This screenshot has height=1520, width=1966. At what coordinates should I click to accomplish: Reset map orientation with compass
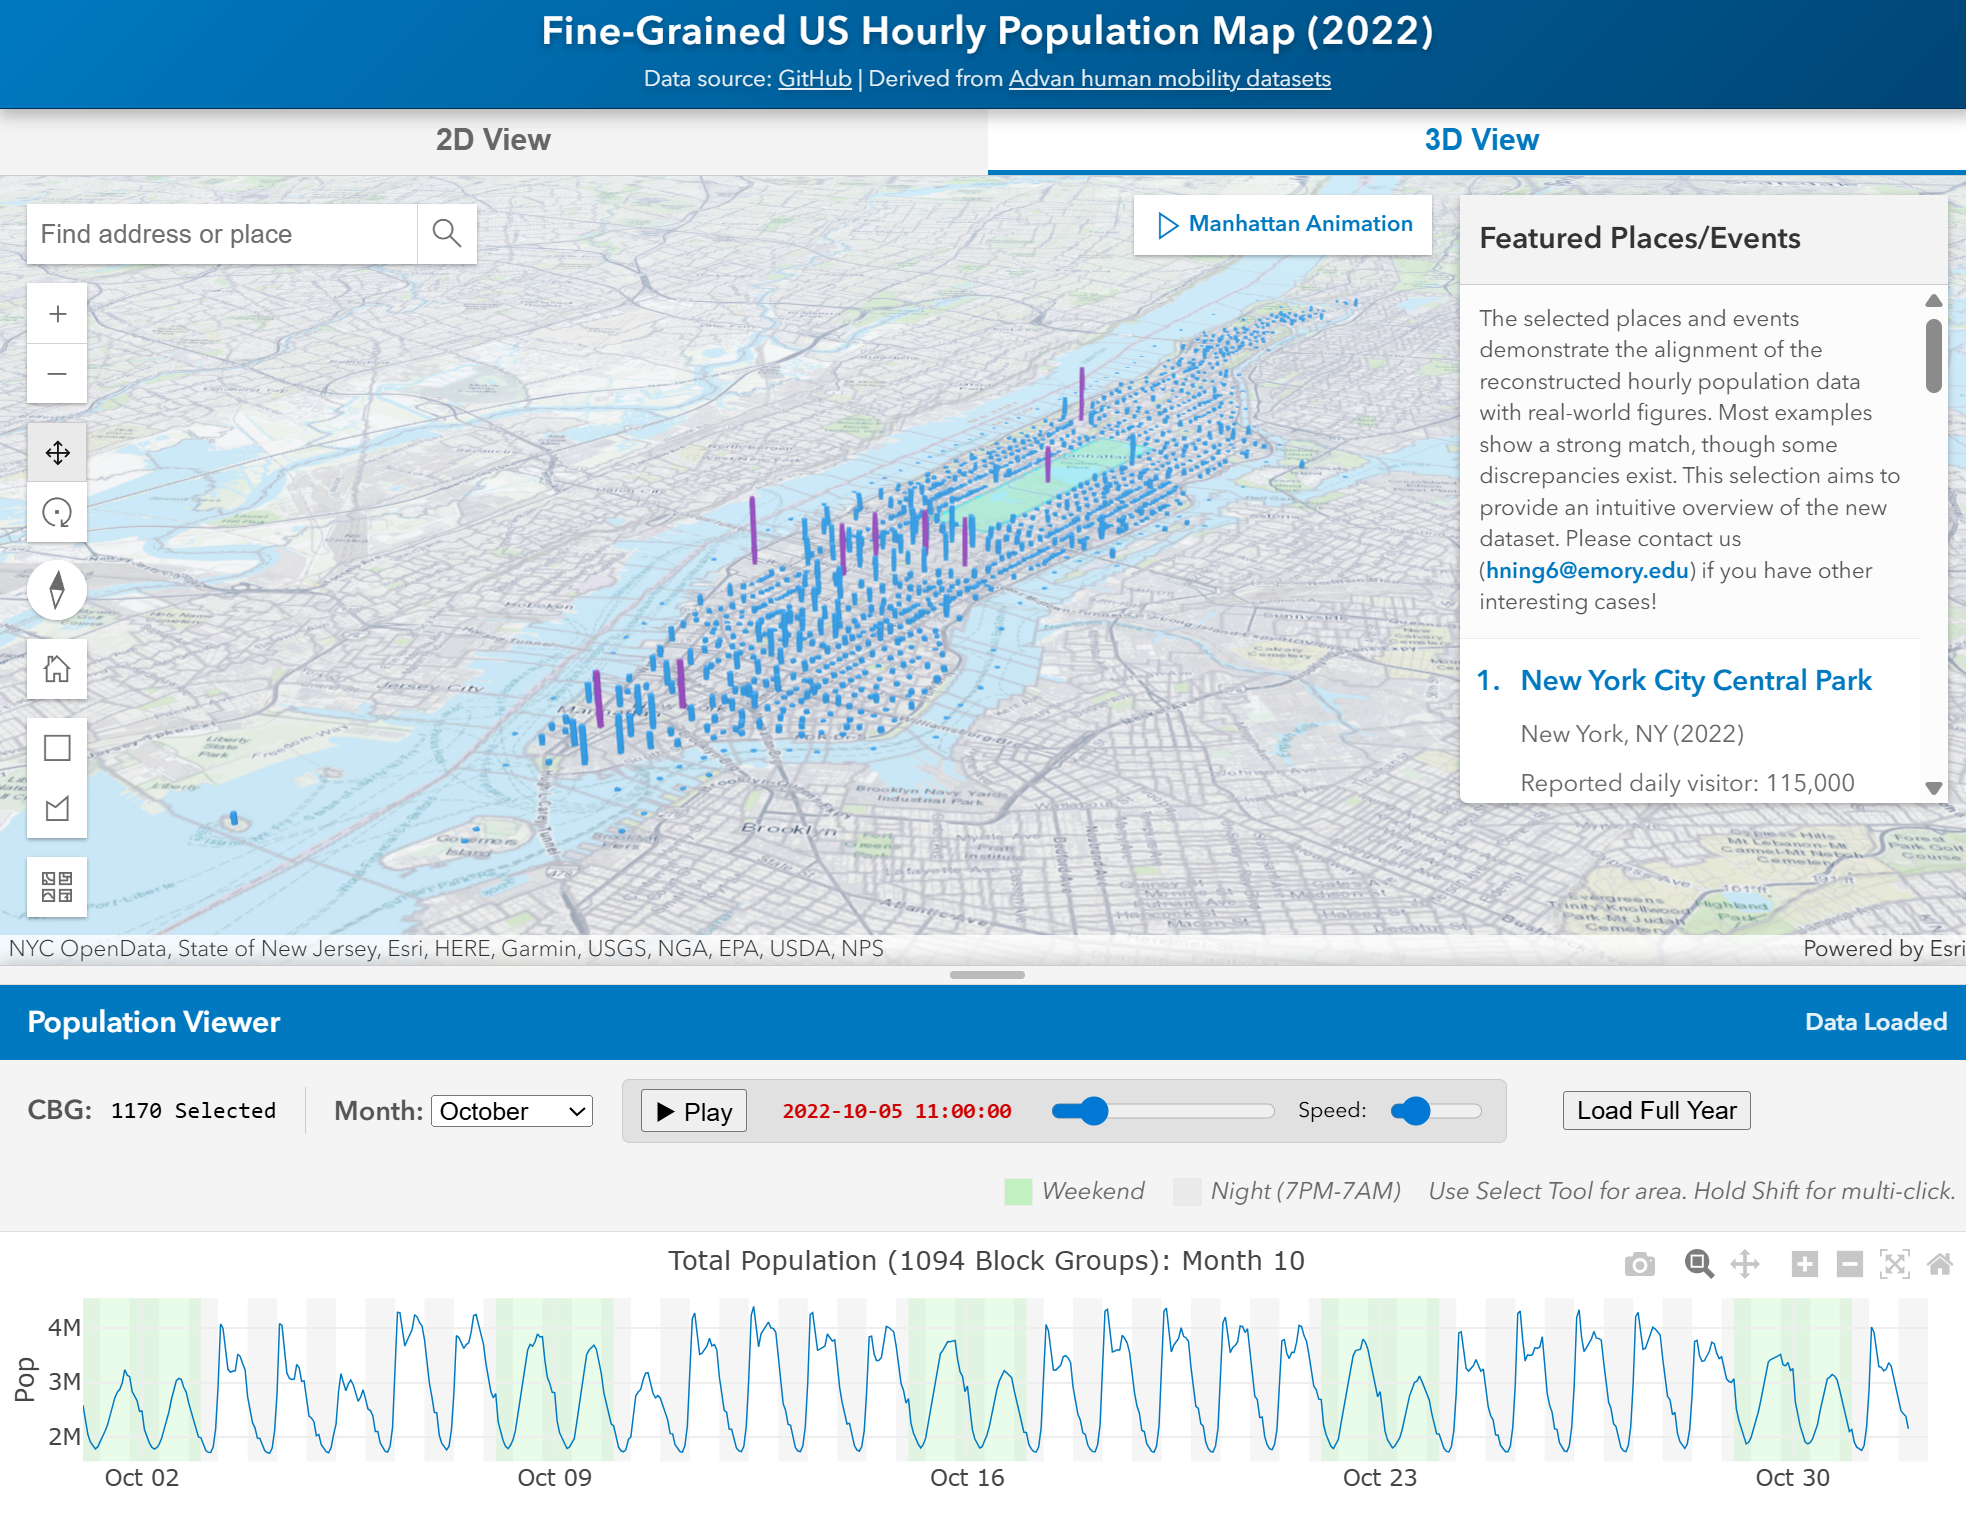pos(57,590)
